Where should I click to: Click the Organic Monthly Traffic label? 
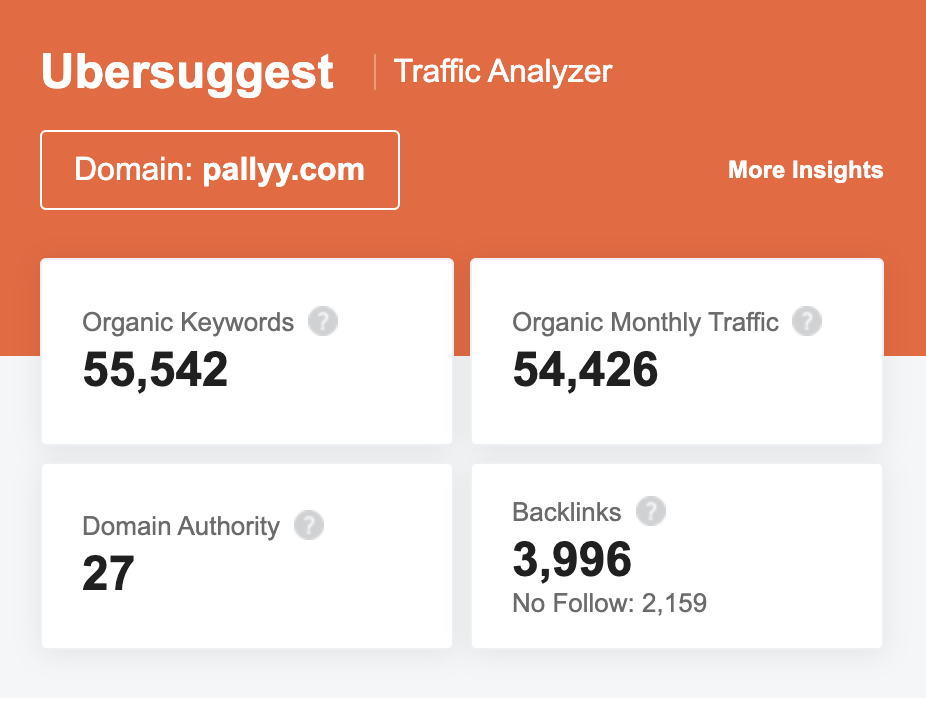point(645,322)
